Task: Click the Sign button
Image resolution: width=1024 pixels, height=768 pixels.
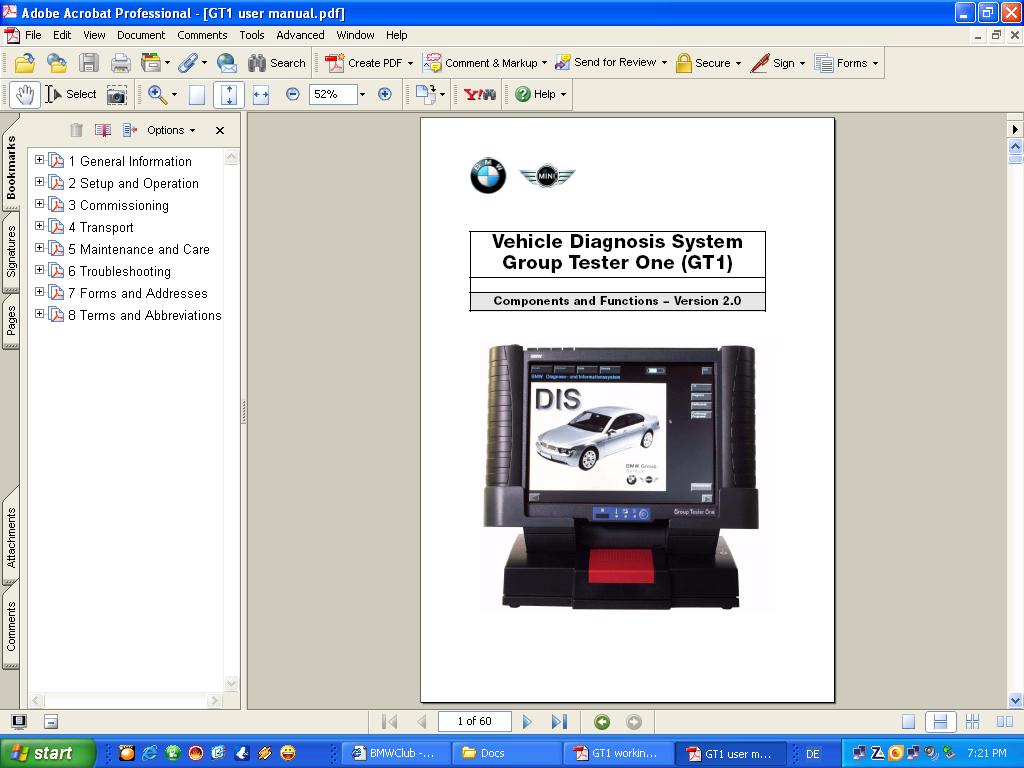Action: (x=777, y=63)
